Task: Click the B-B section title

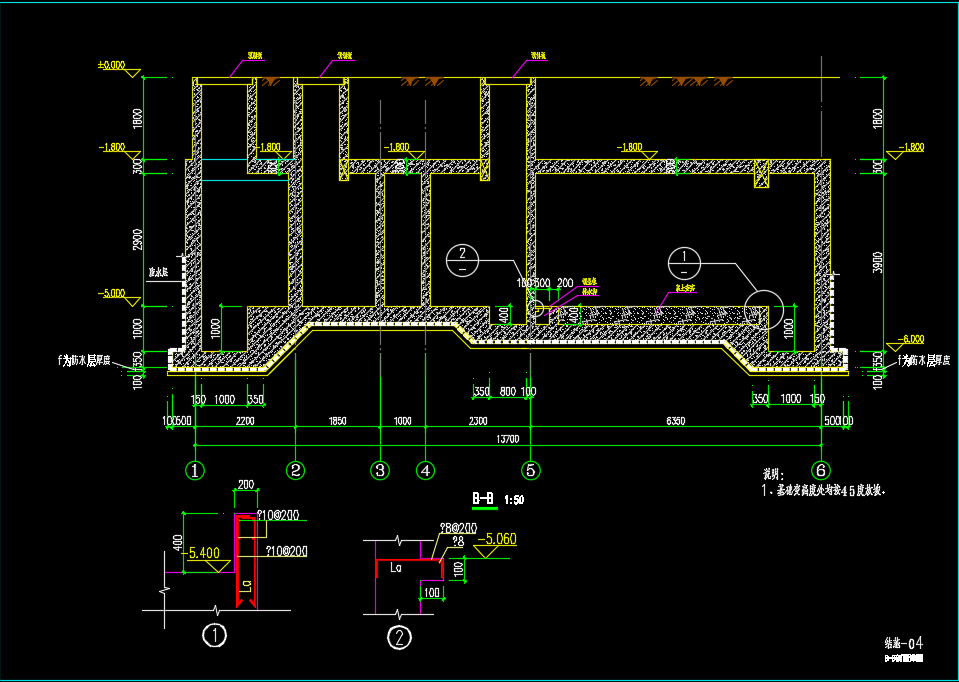Action: pos(484,499)
